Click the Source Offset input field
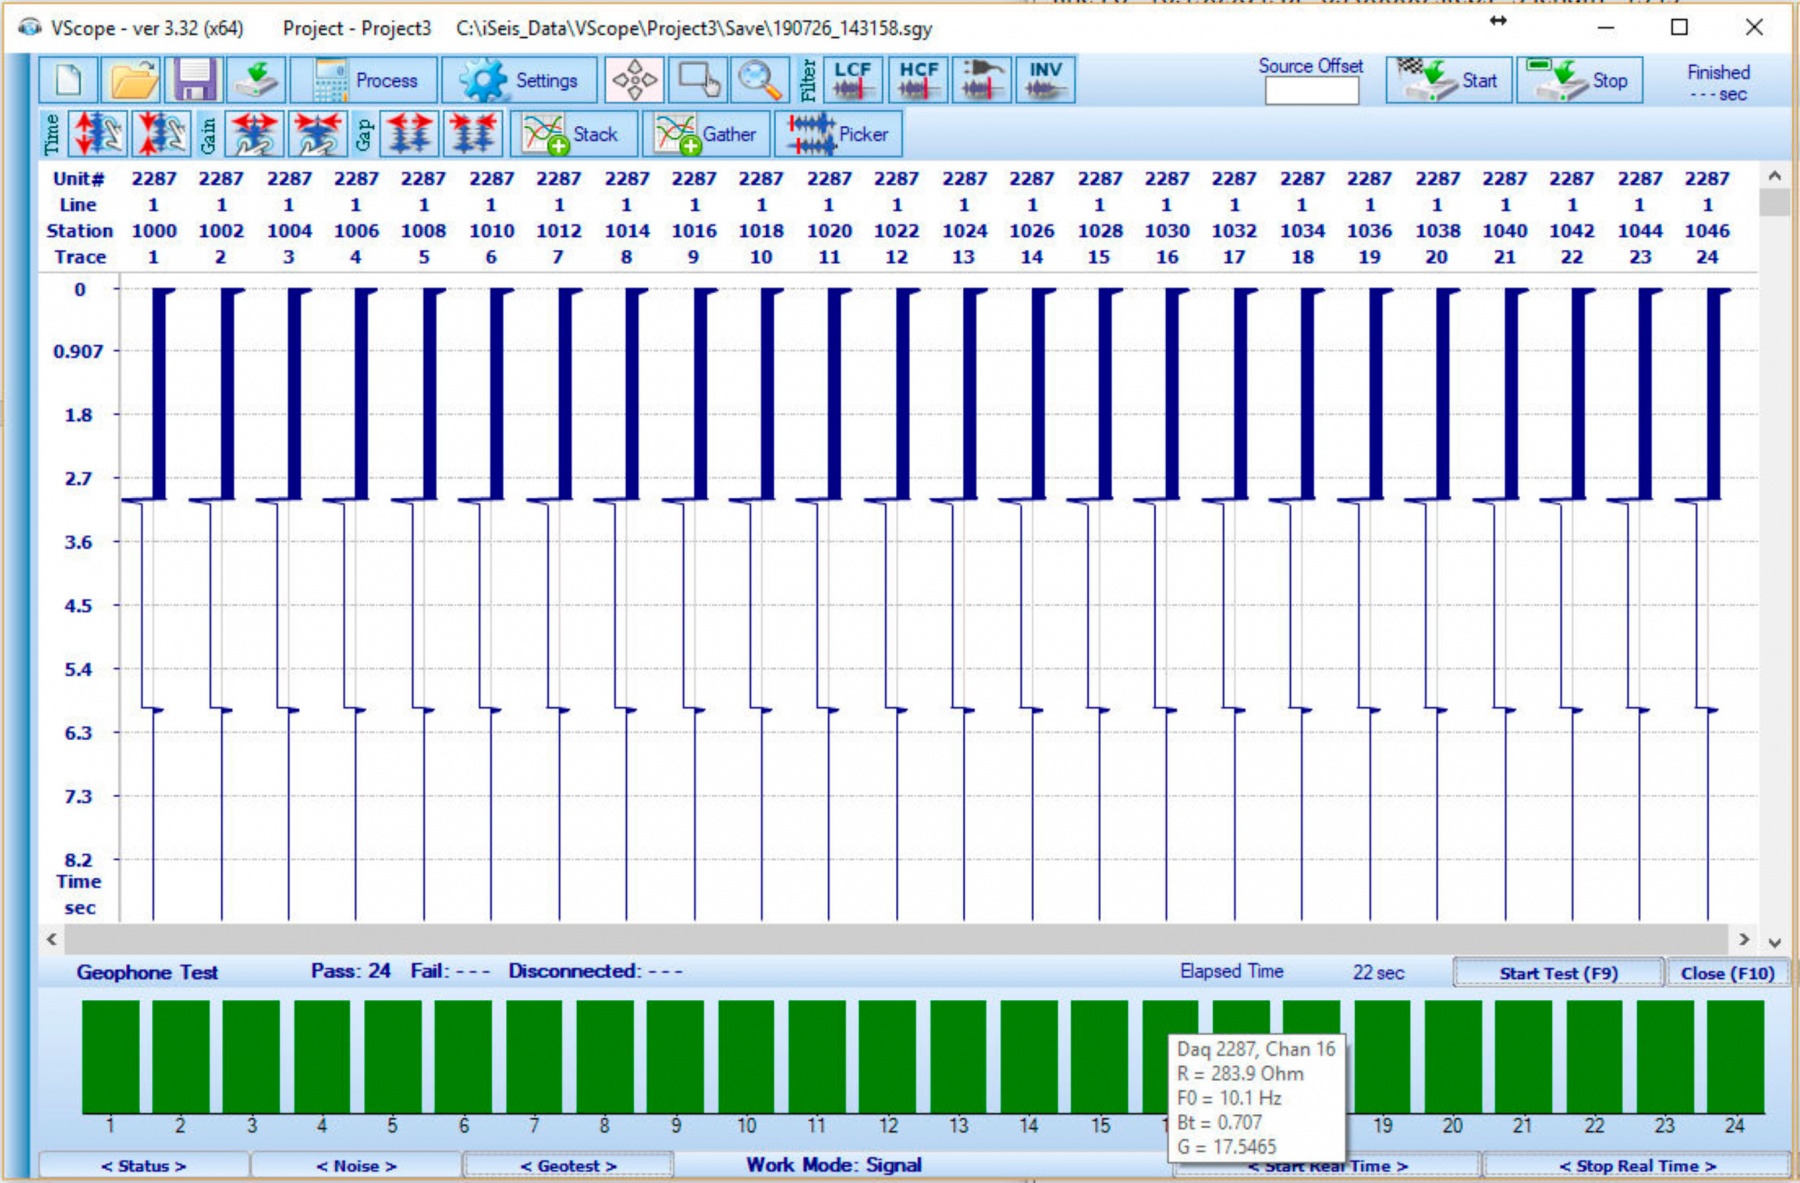 [x=1311, y=91]
